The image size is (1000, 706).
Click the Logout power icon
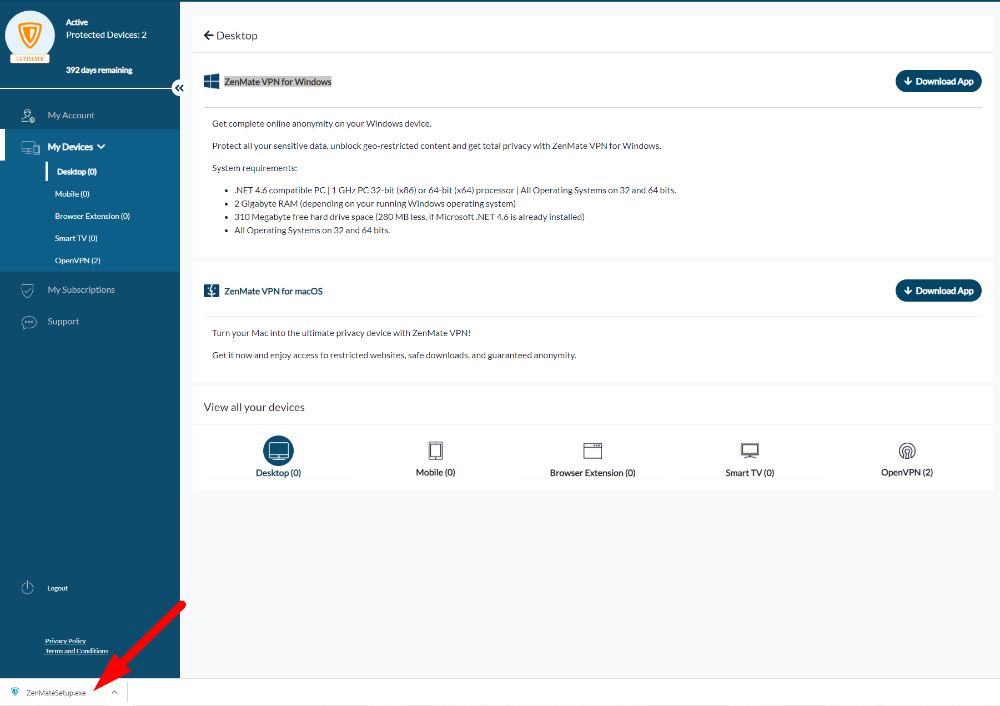pyautogui.click(x=28, y=588)
